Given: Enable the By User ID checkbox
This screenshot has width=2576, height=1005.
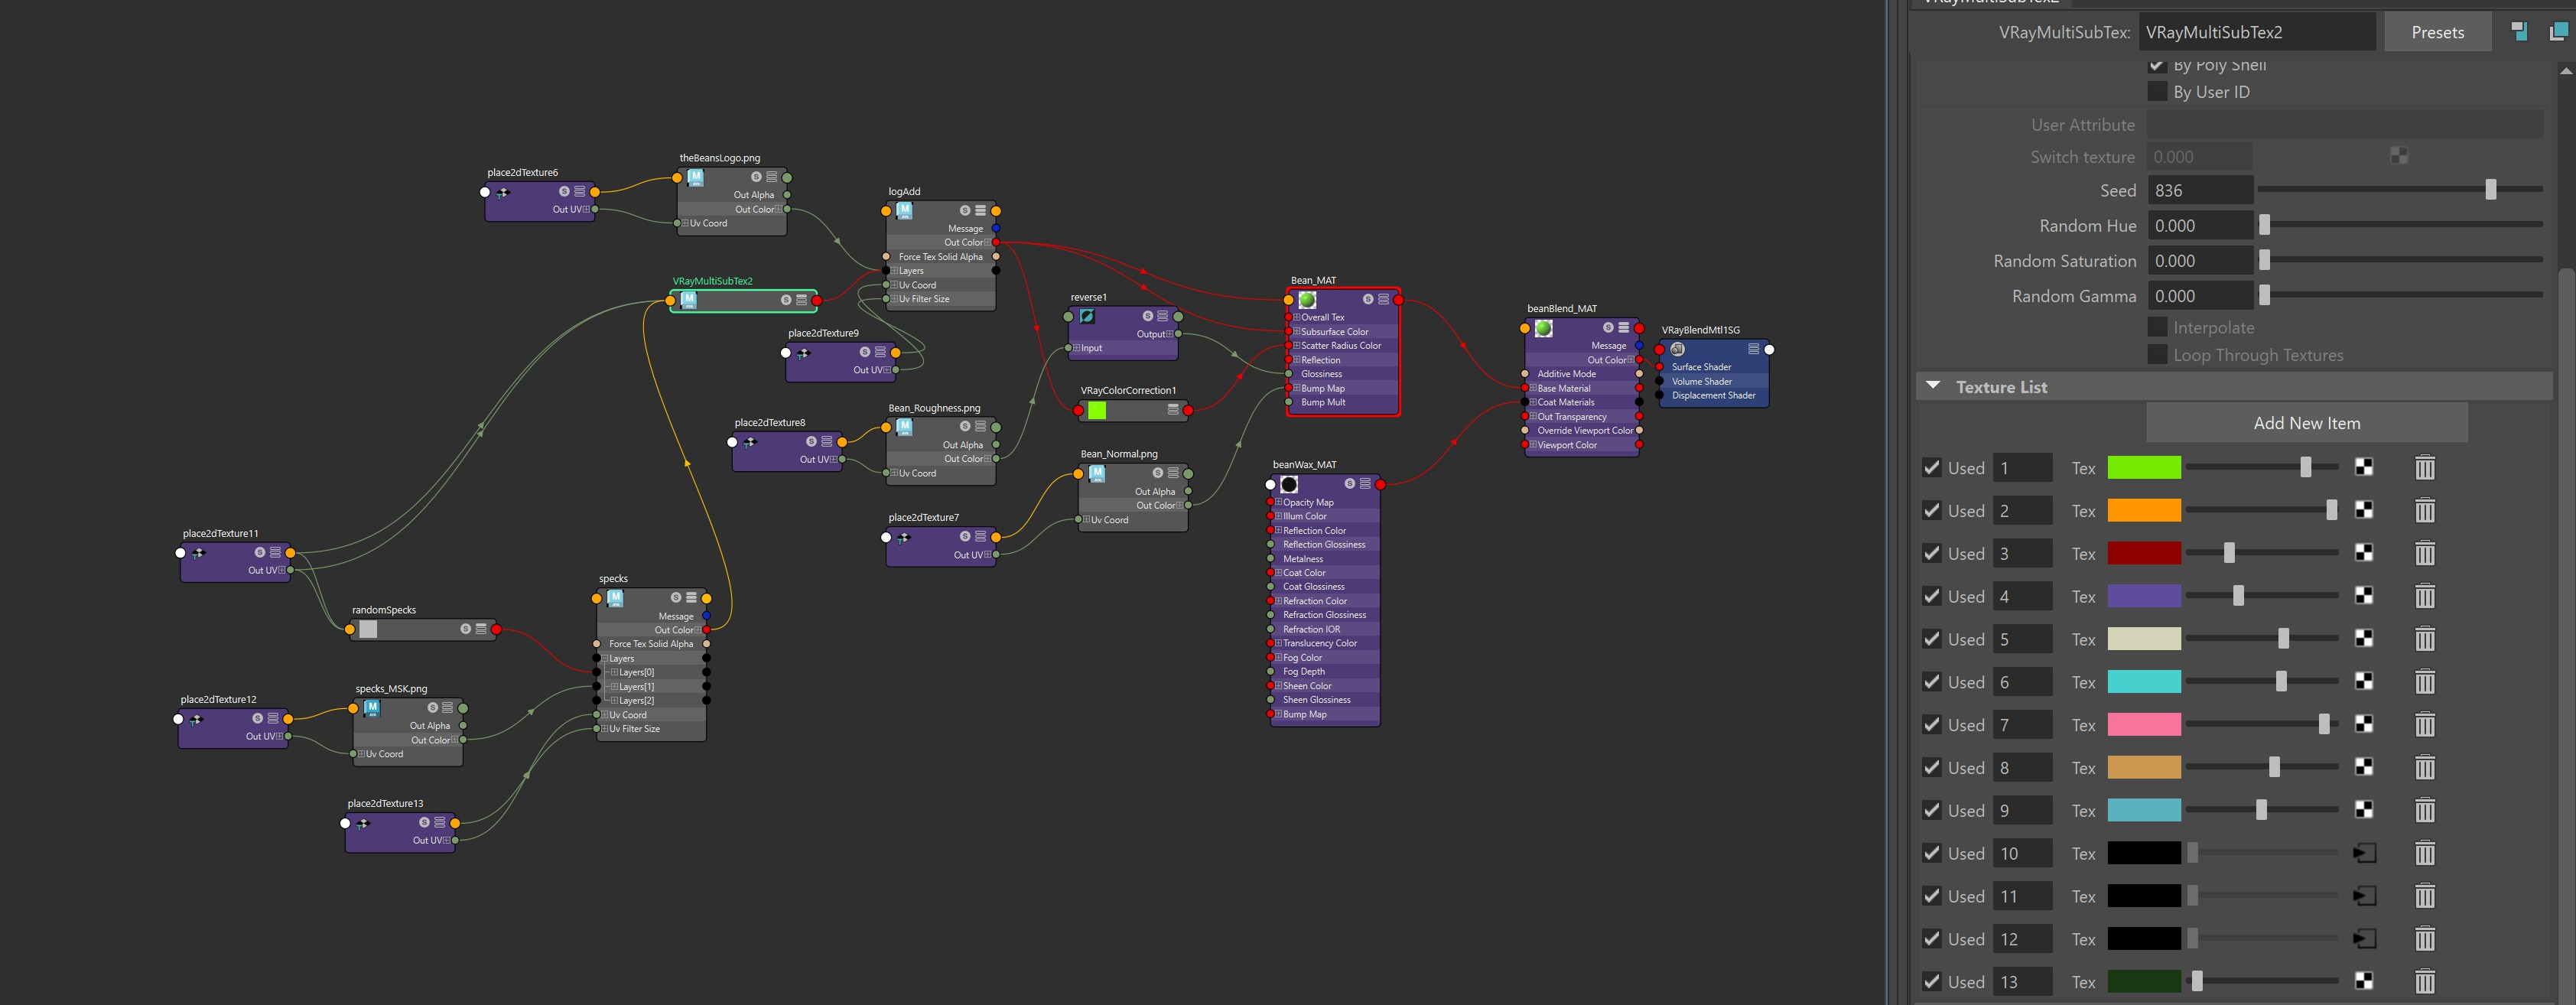Looking at the screenshot, I should (x=2157, y=91).
